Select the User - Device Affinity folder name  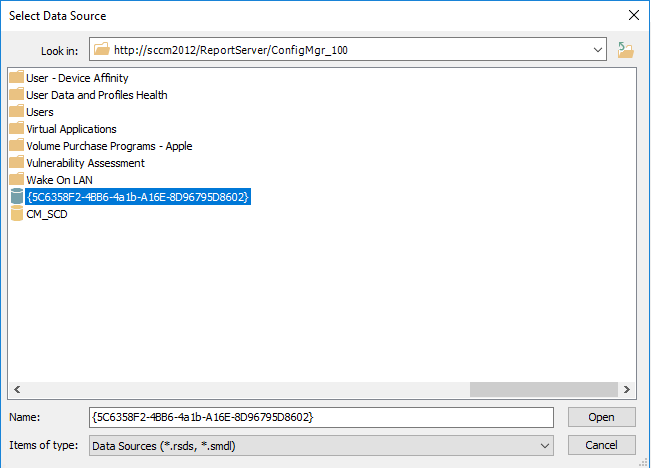(77, 78)
